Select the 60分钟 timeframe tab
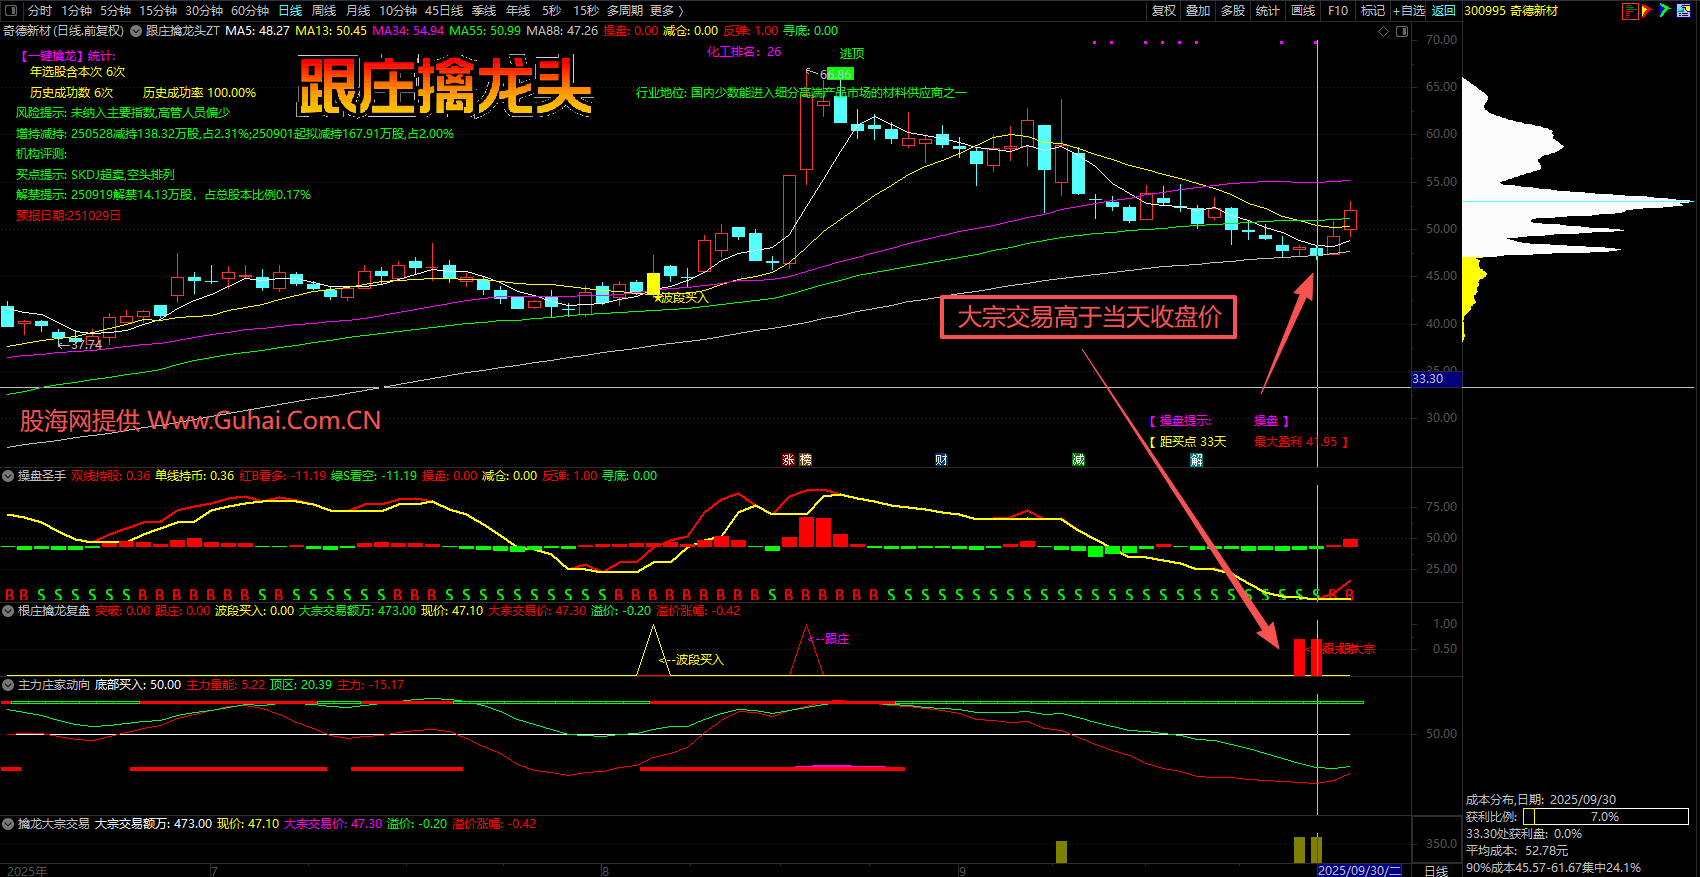Viewport: 1700px width, 877px height. (249, 11)
